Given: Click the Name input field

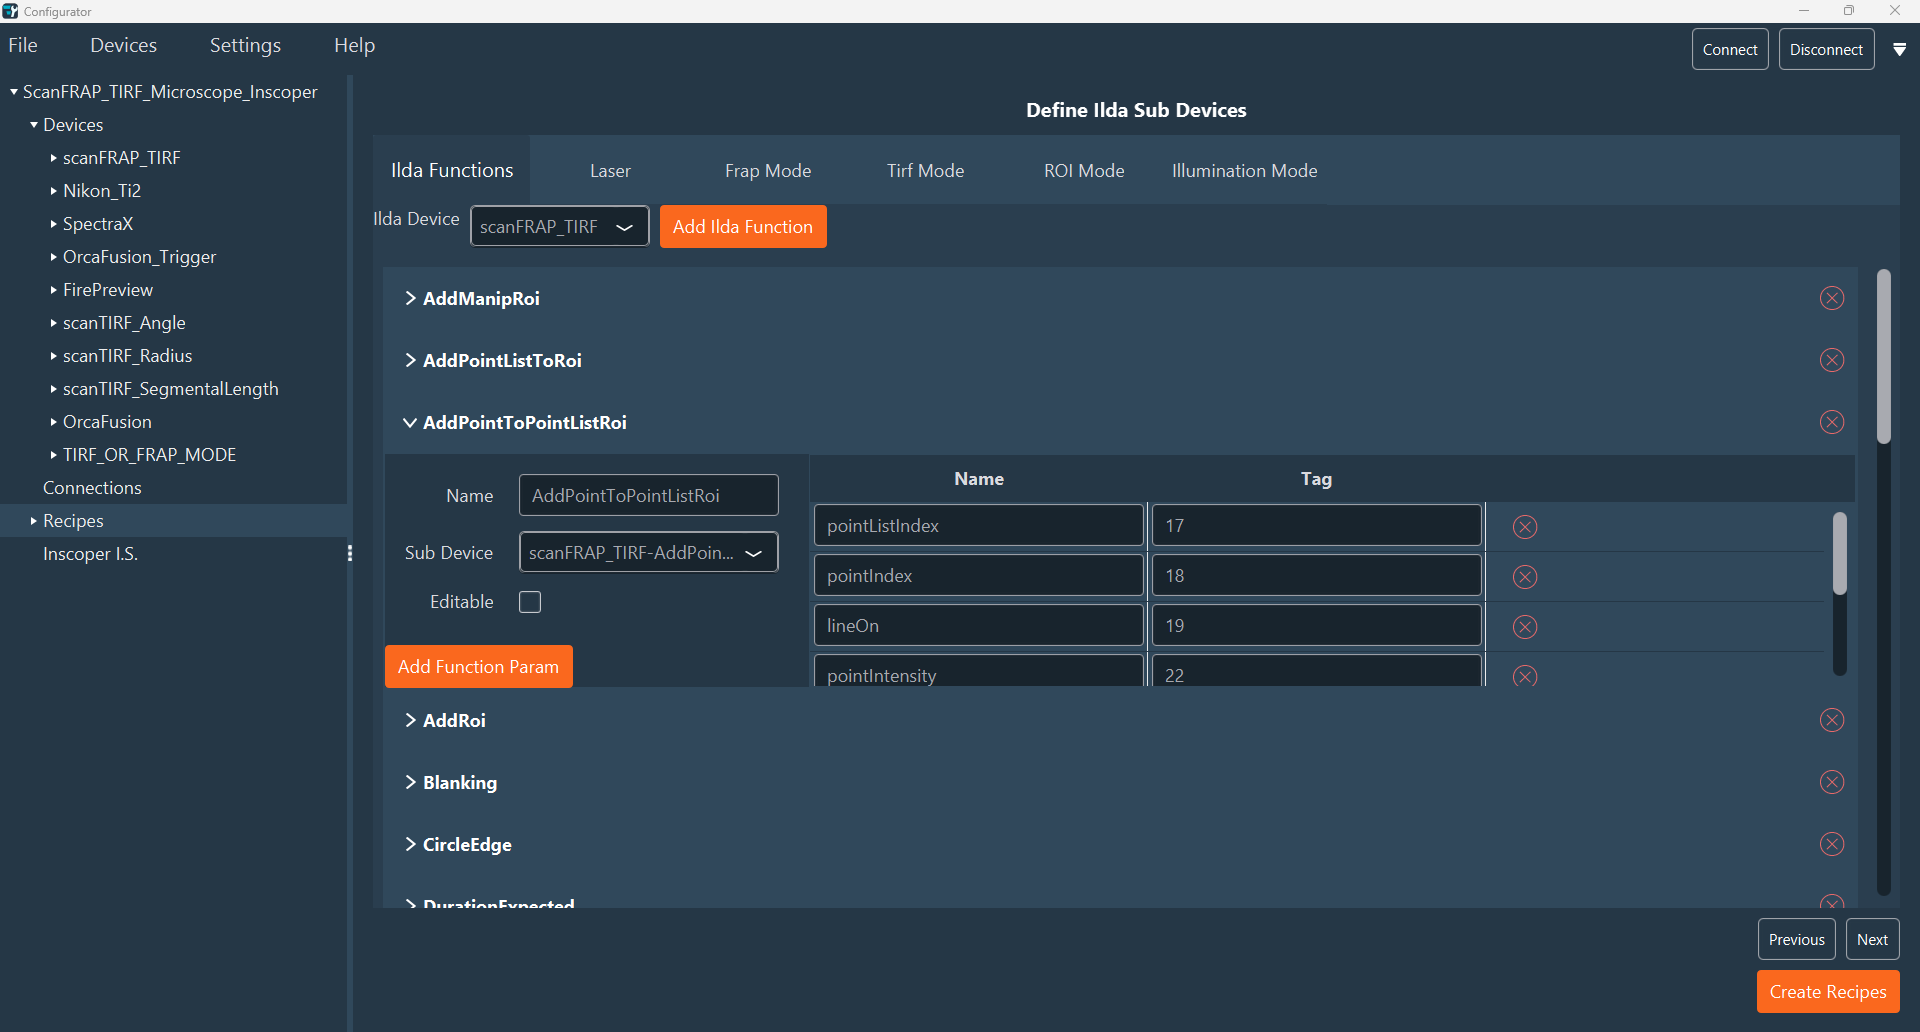Looking at the screenshot, I should point(648,495).
